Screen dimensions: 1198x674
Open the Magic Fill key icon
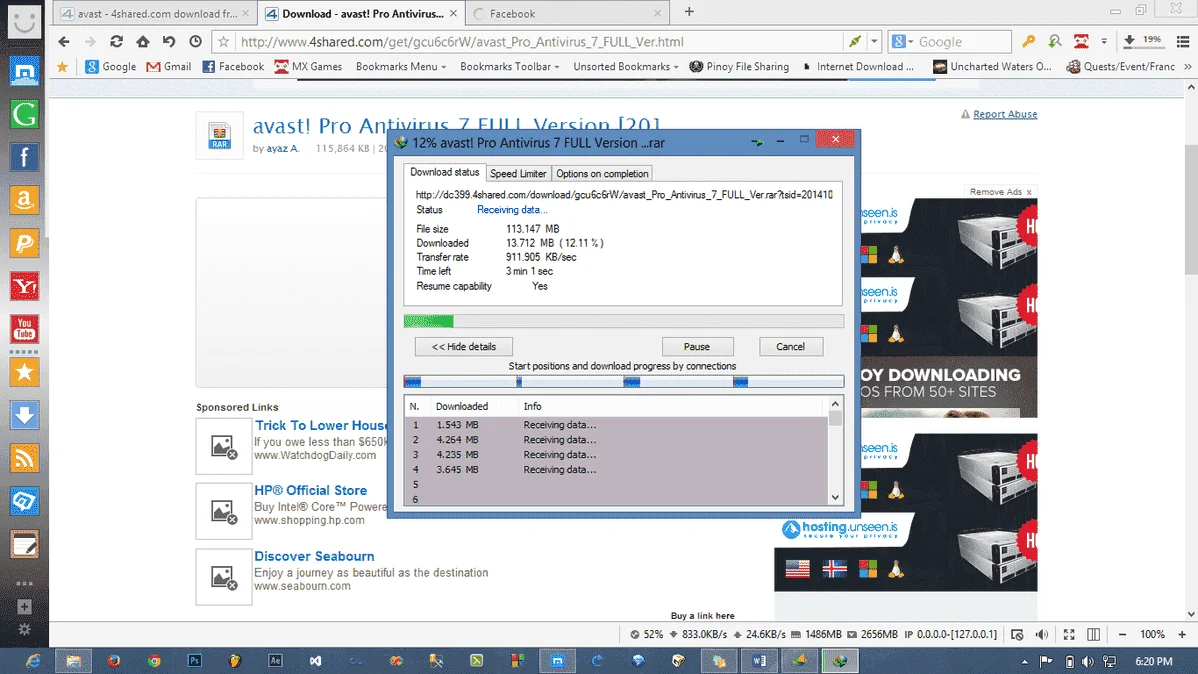click(x=1028, y=42)
